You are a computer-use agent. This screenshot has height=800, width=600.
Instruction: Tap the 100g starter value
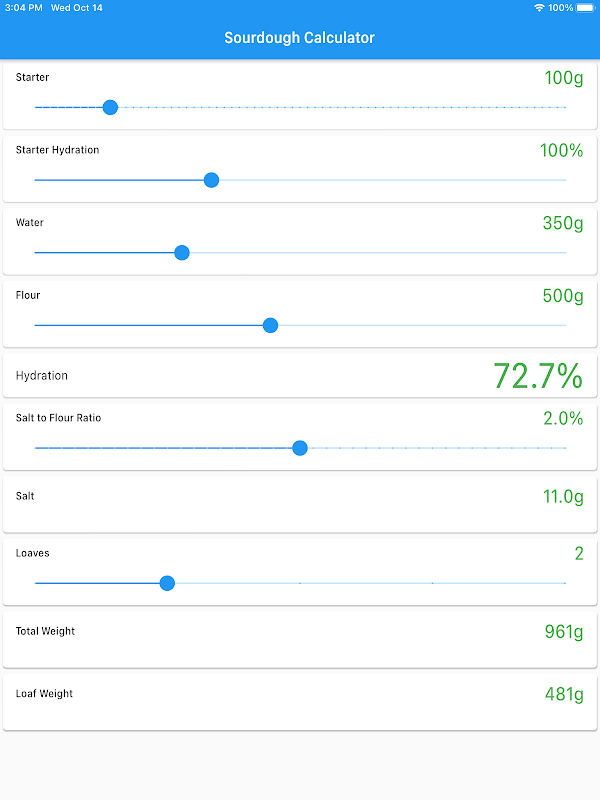[563, 78]
